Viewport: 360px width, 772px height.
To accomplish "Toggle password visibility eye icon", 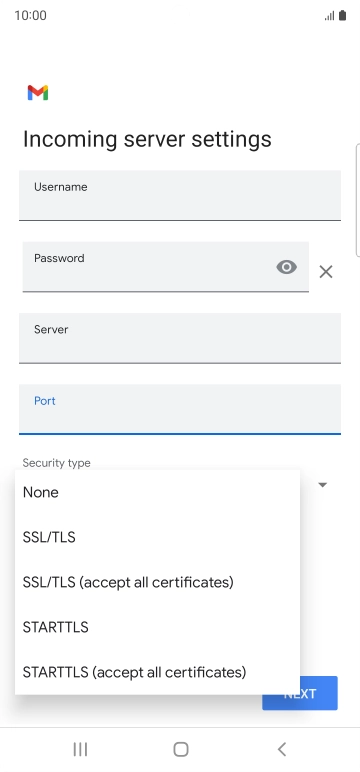I will (286, 267).
